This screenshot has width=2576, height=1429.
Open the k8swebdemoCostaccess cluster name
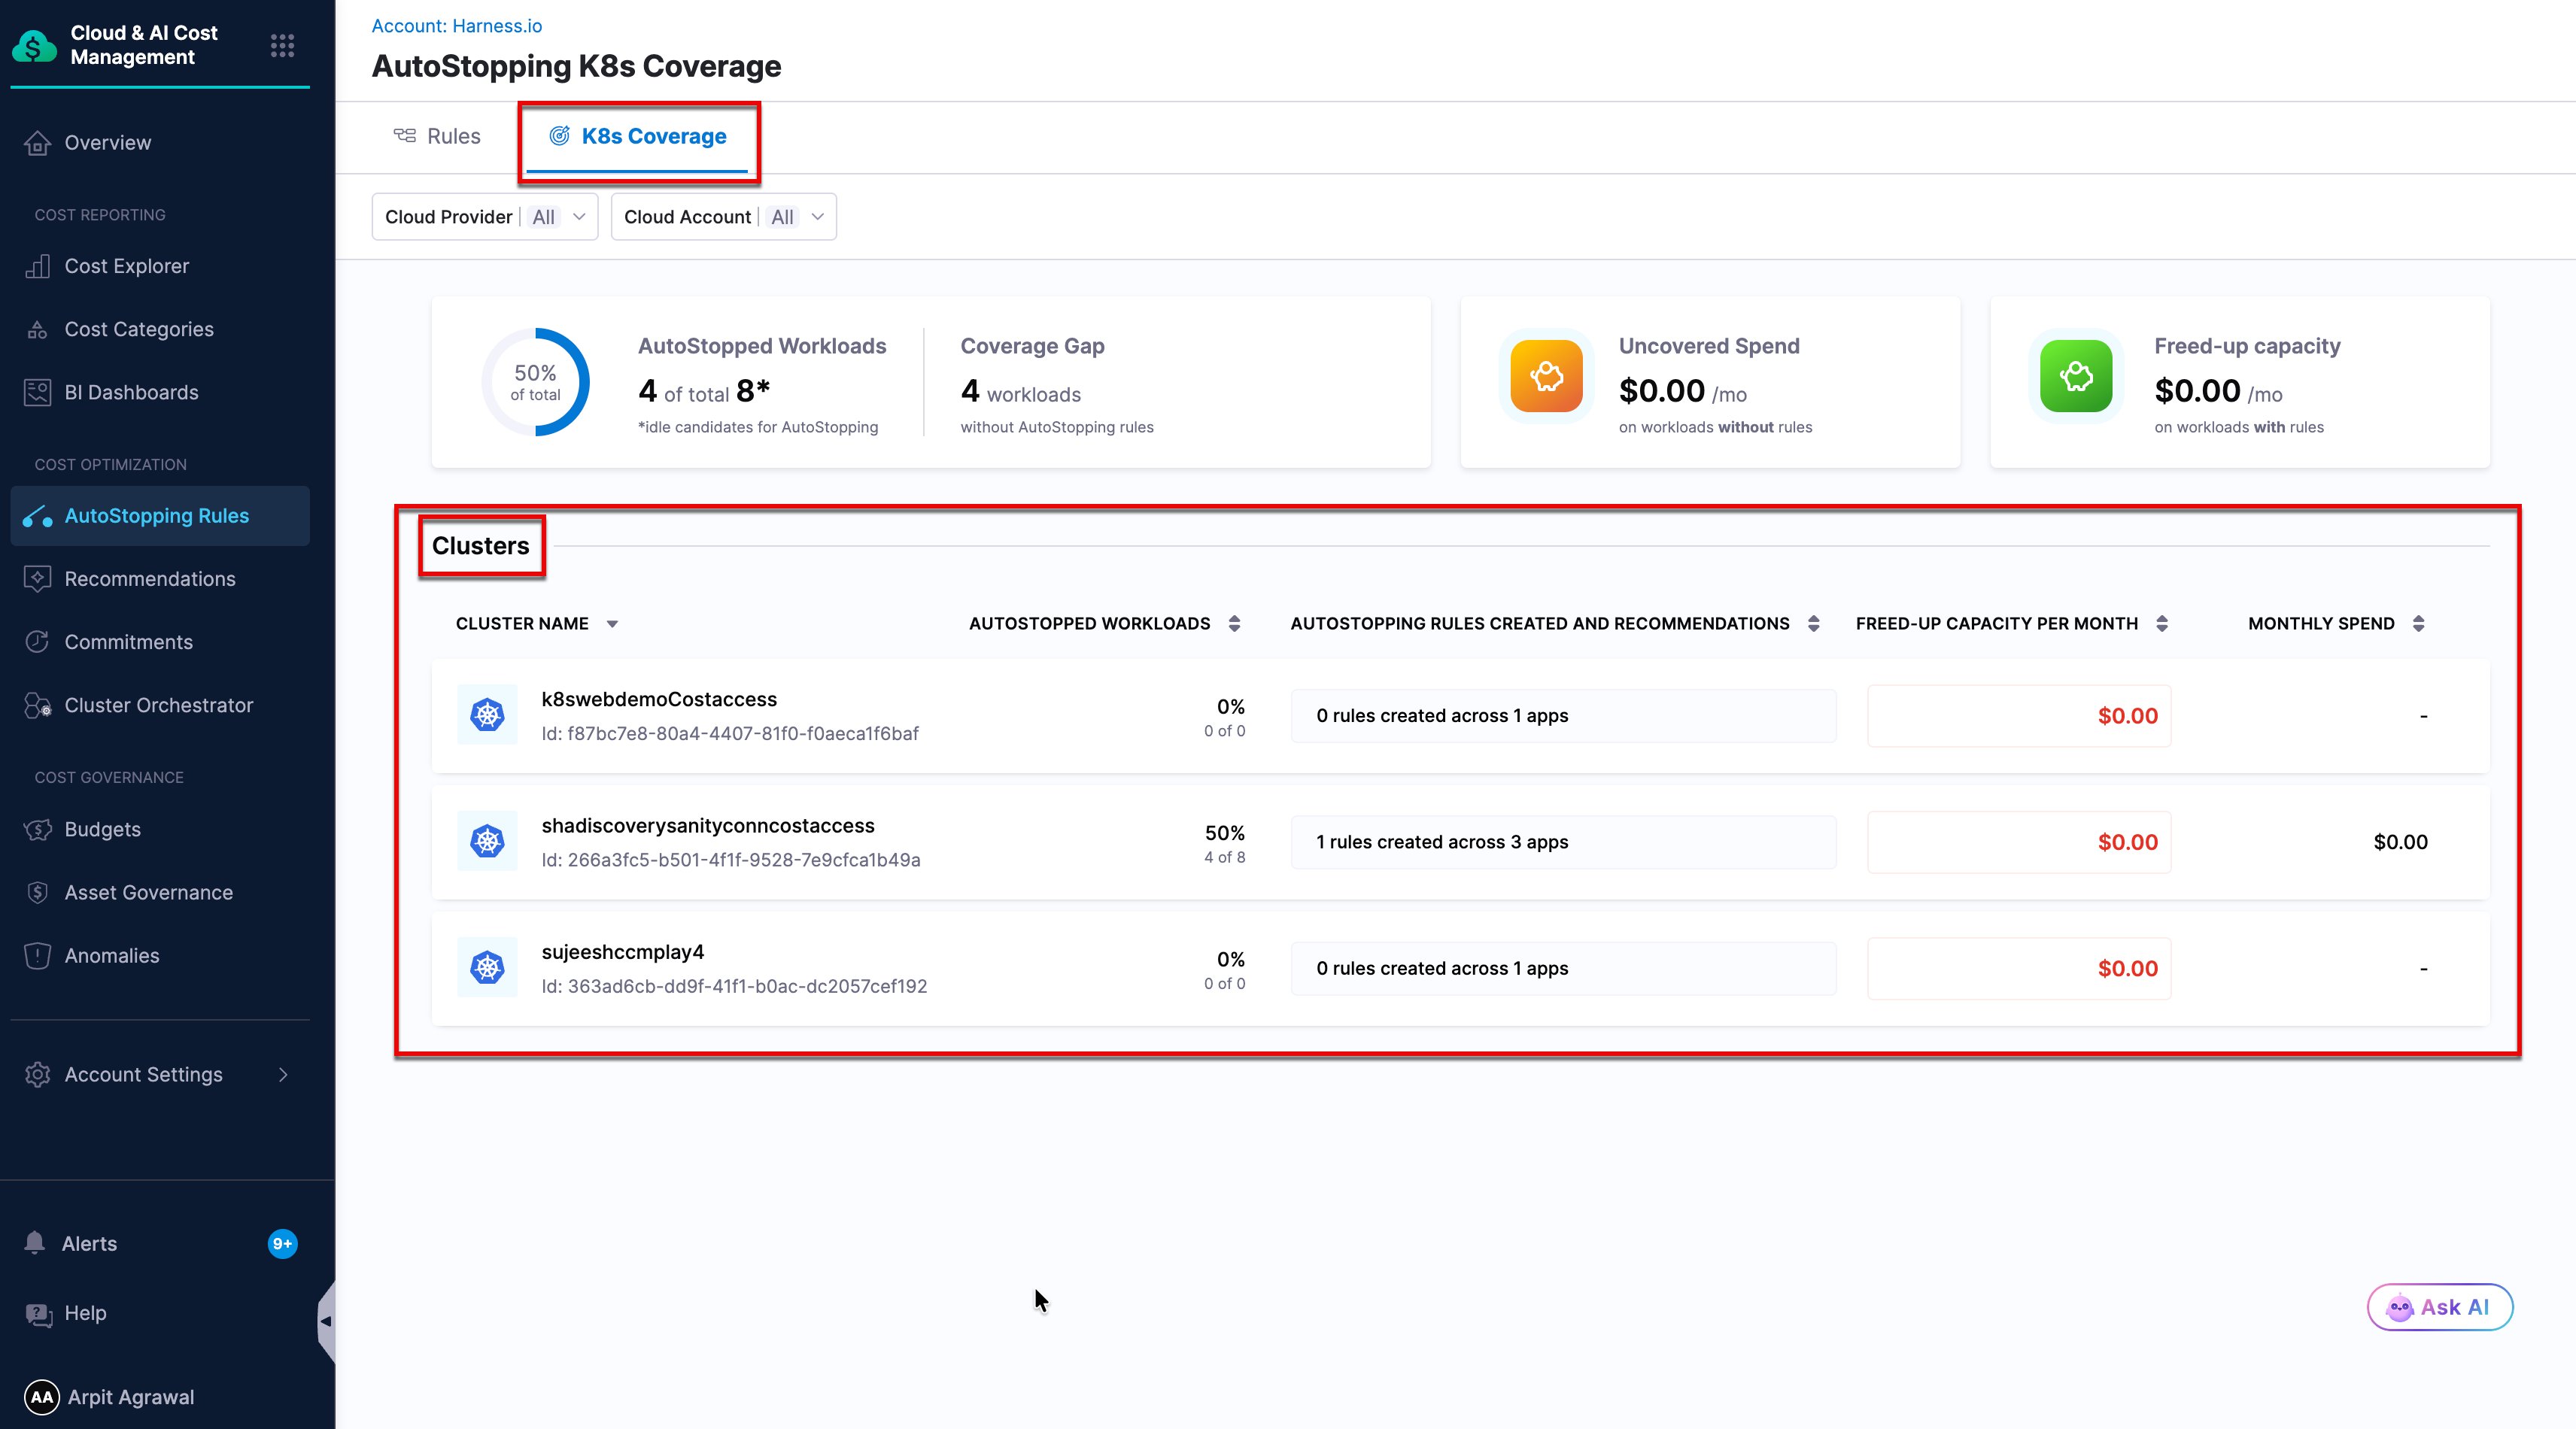point(659,699)
